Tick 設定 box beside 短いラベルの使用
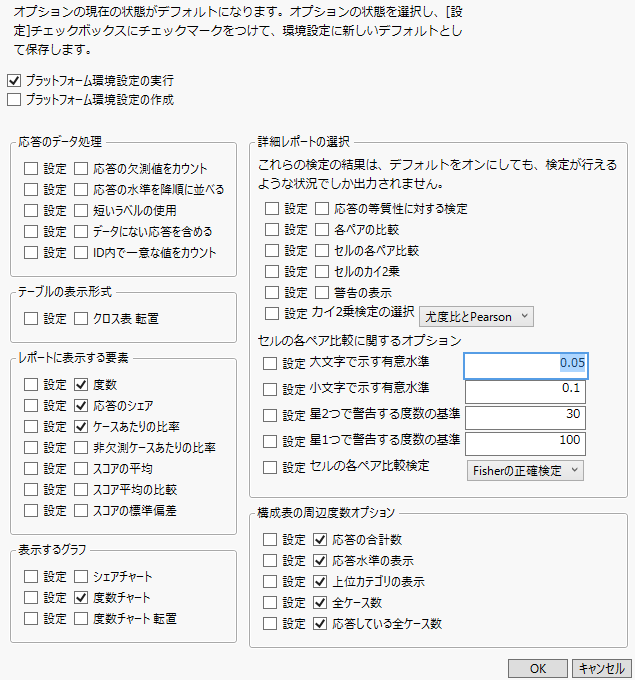The image size is (635, 680). tap(31, 210)
